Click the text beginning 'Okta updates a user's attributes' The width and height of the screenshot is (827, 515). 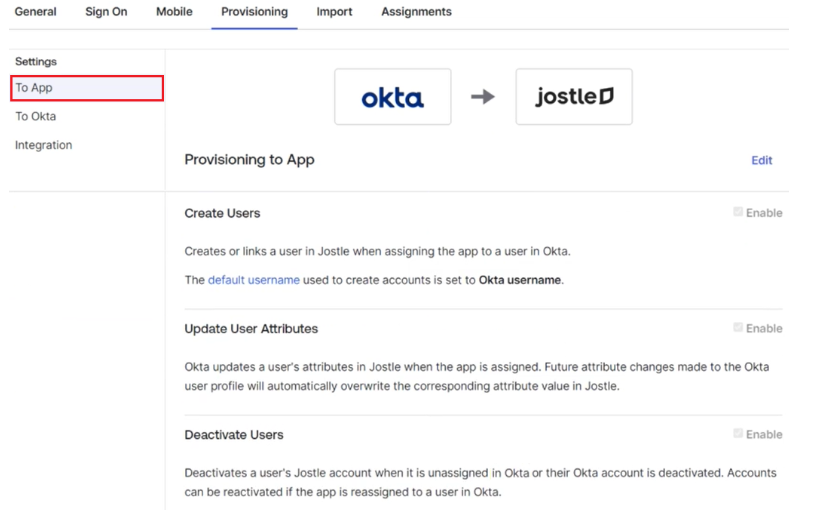click(x=477, y=376)
